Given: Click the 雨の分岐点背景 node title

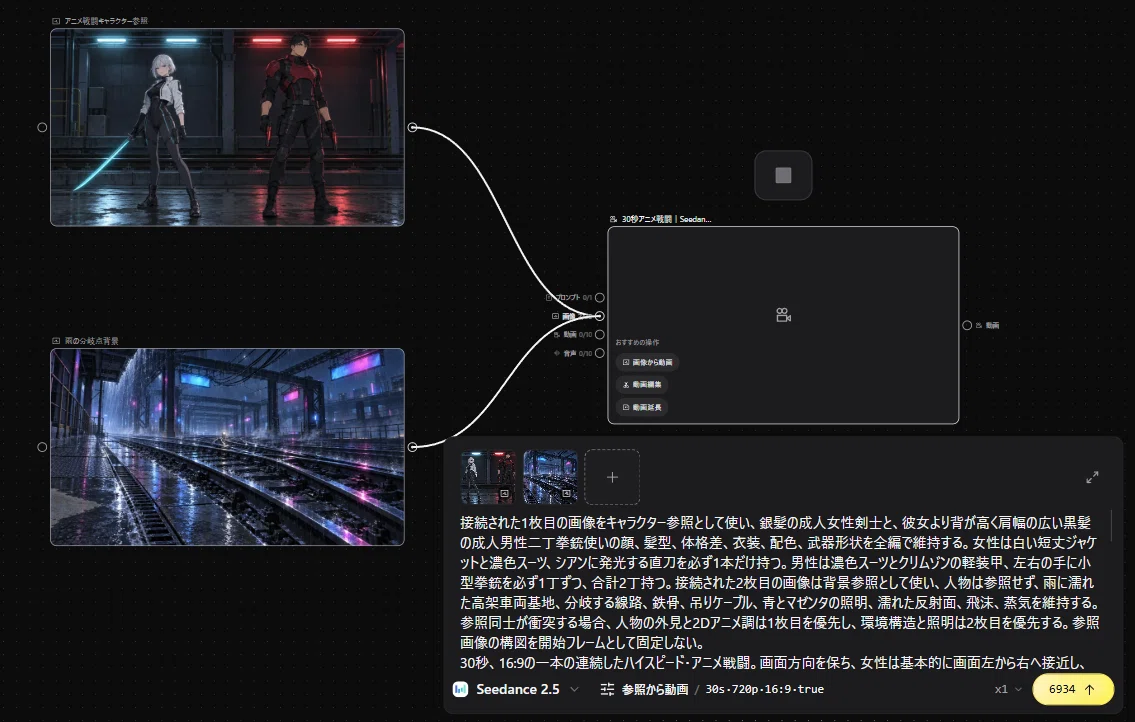Looking at the screenshot, I should [91, 340].
